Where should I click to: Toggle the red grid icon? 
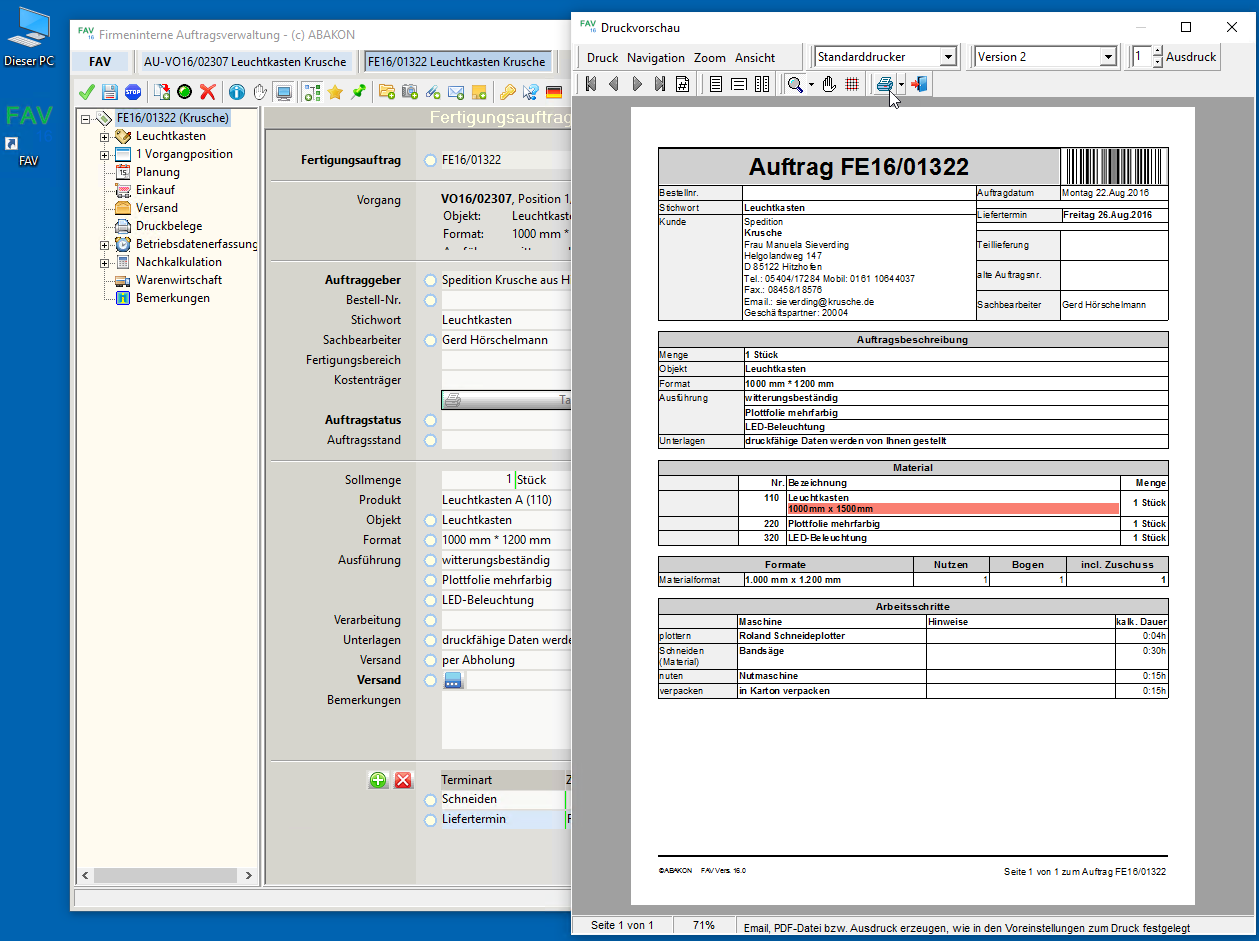pos(852,84)
